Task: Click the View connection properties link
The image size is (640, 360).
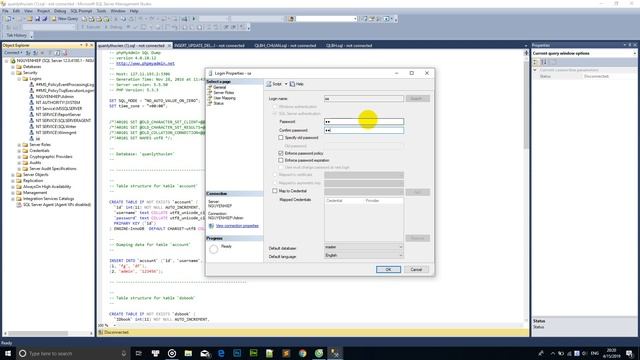Action: [x=237, y=226]
